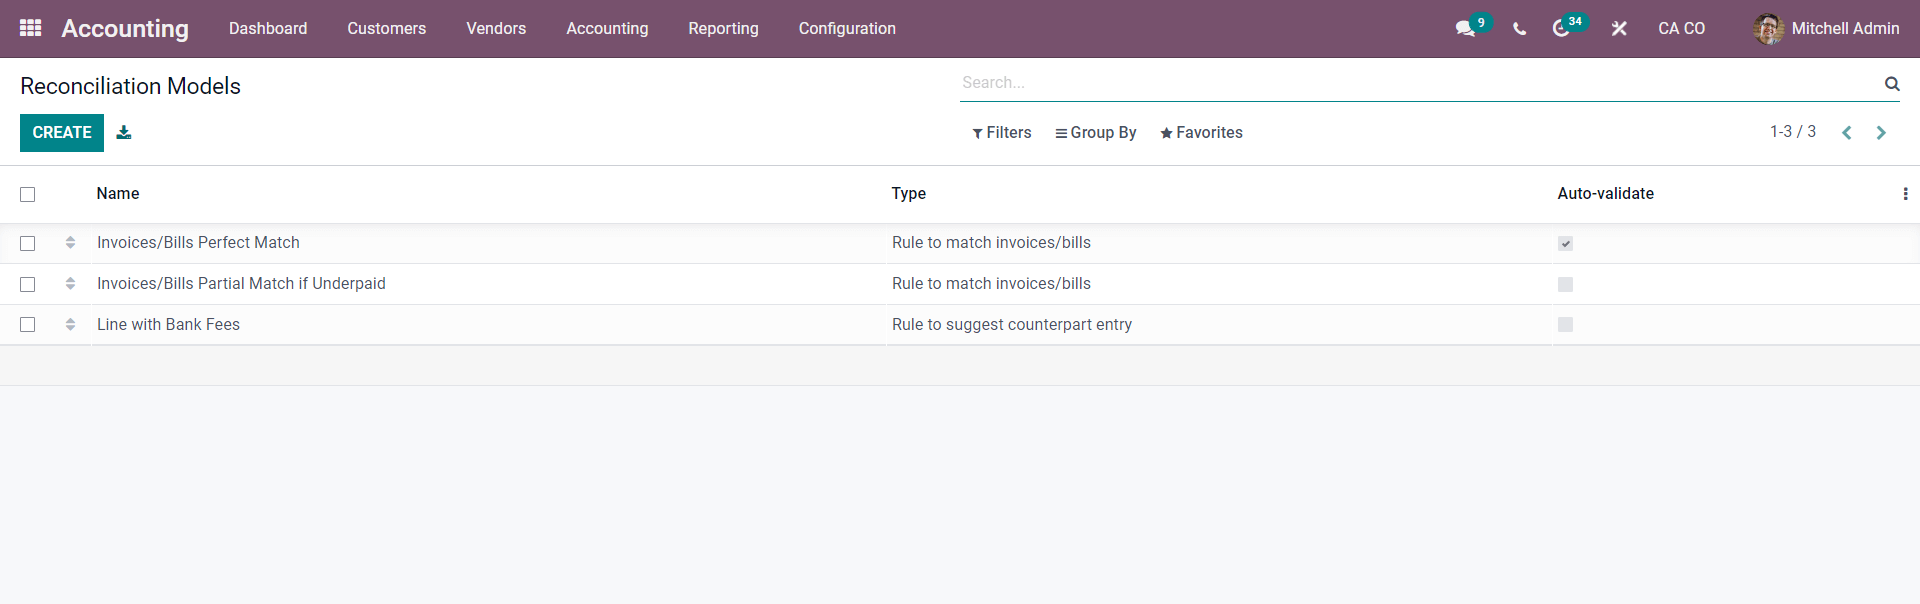Click the phone VoIP icon
This screenshot has width=1920, height=604.
point(1519,29)
